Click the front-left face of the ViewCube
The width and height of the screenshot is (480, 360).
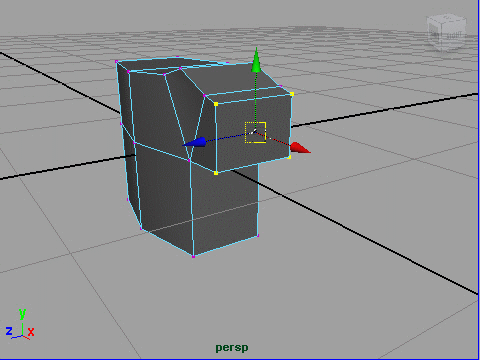[x=435, y=34]
